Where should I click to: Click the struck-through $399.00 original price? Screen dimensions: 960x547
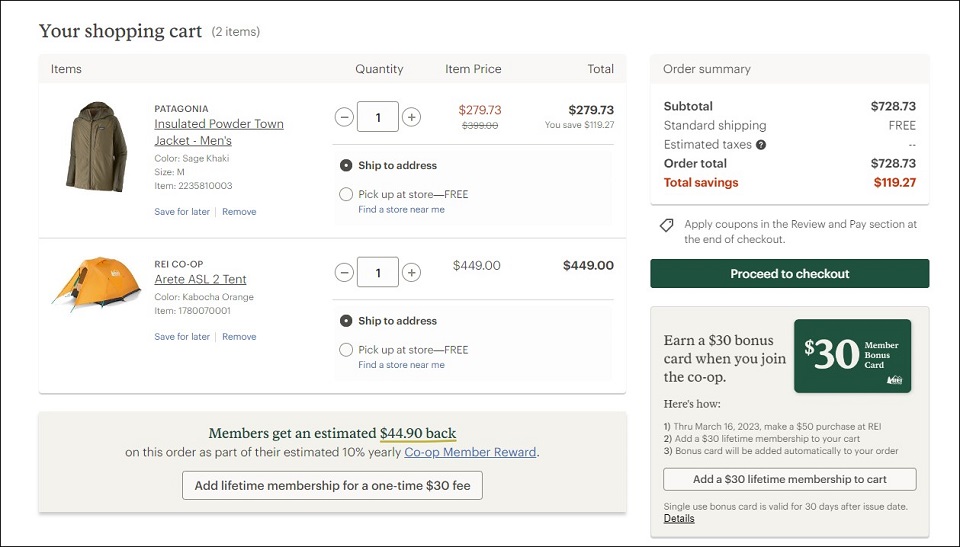[x=480, y=126]
